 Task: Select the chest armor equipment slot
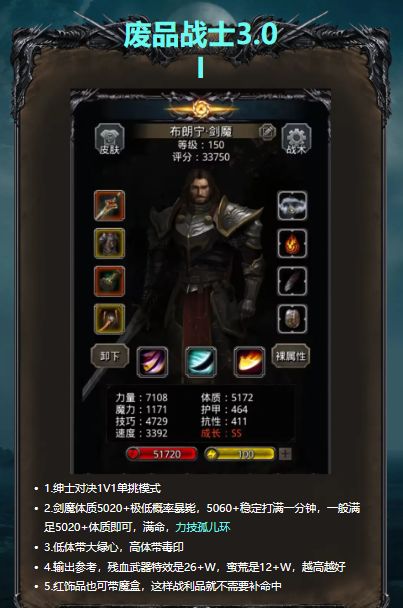[109, 244]
